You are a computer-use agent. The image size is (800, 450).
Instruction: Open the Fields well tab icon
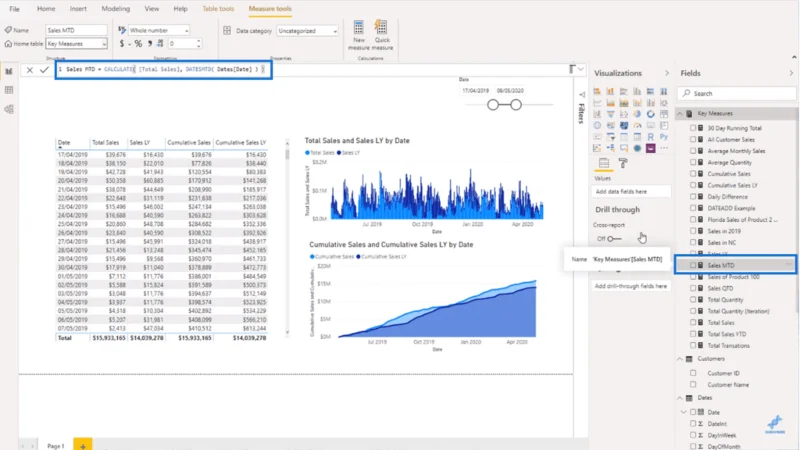[x=604, y=163]
